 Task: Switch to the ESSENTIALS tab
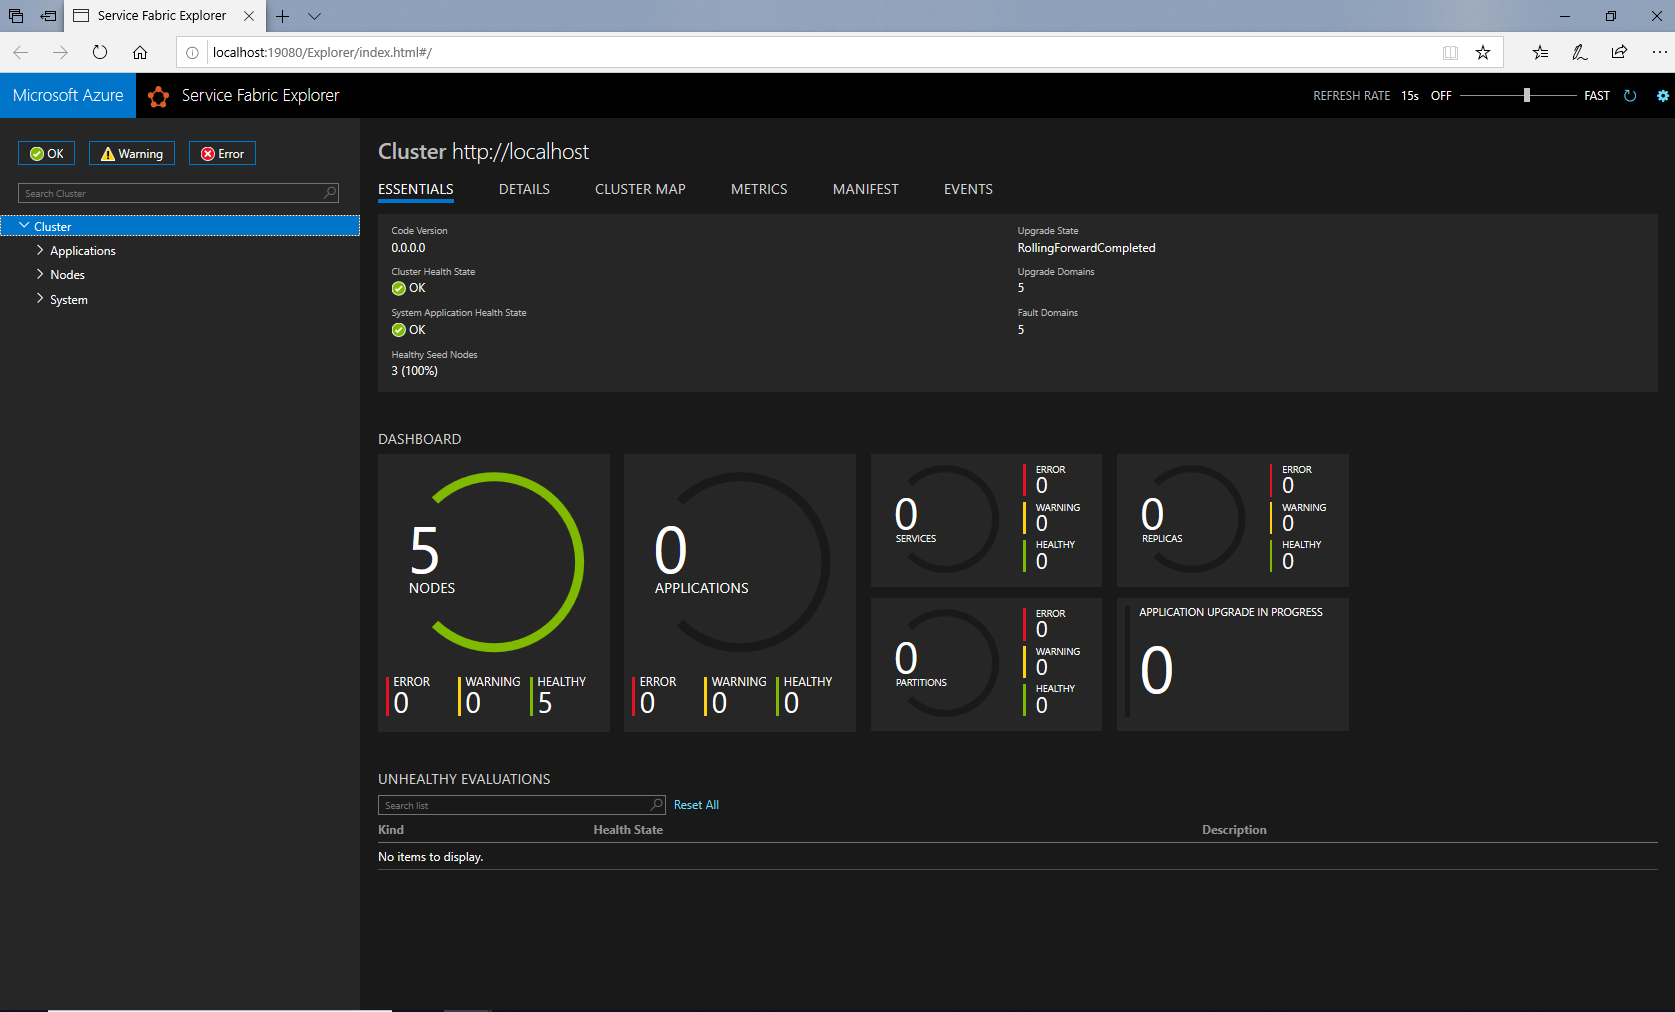pyautogui.click(x=416, y=189)
